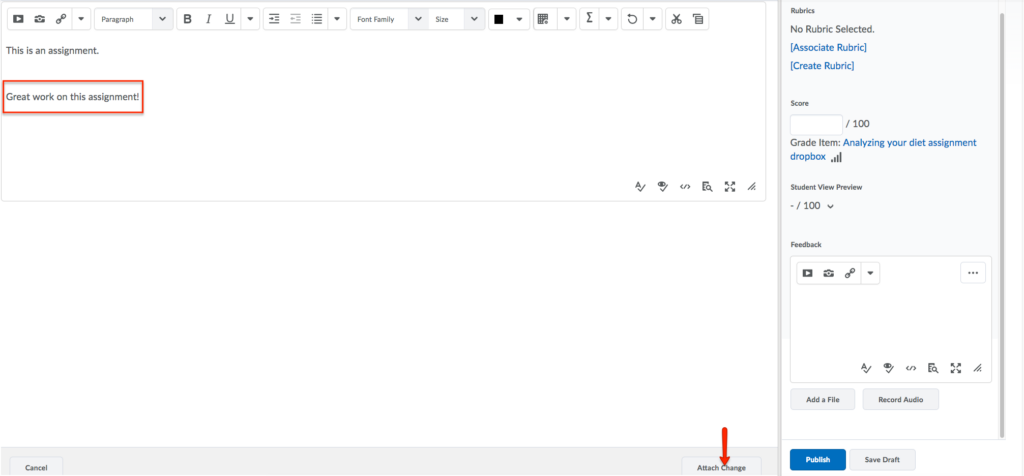Viewport: 1024px width, 476px height.
Task: Open HTML source editor in main editor
Action: click(684, 186)
